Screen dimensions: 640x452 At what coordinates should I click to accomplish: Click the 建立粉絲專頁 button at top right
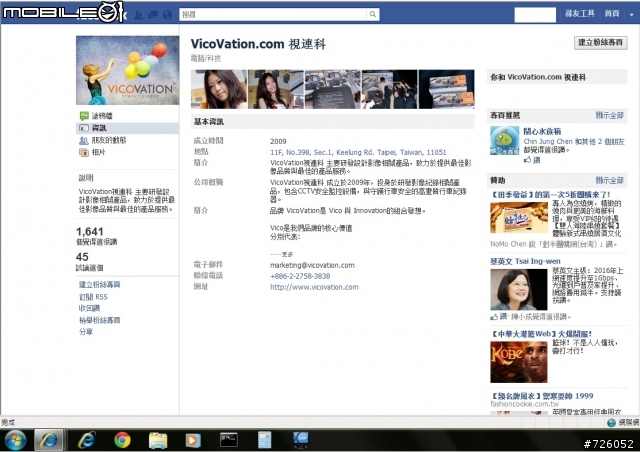600,42
